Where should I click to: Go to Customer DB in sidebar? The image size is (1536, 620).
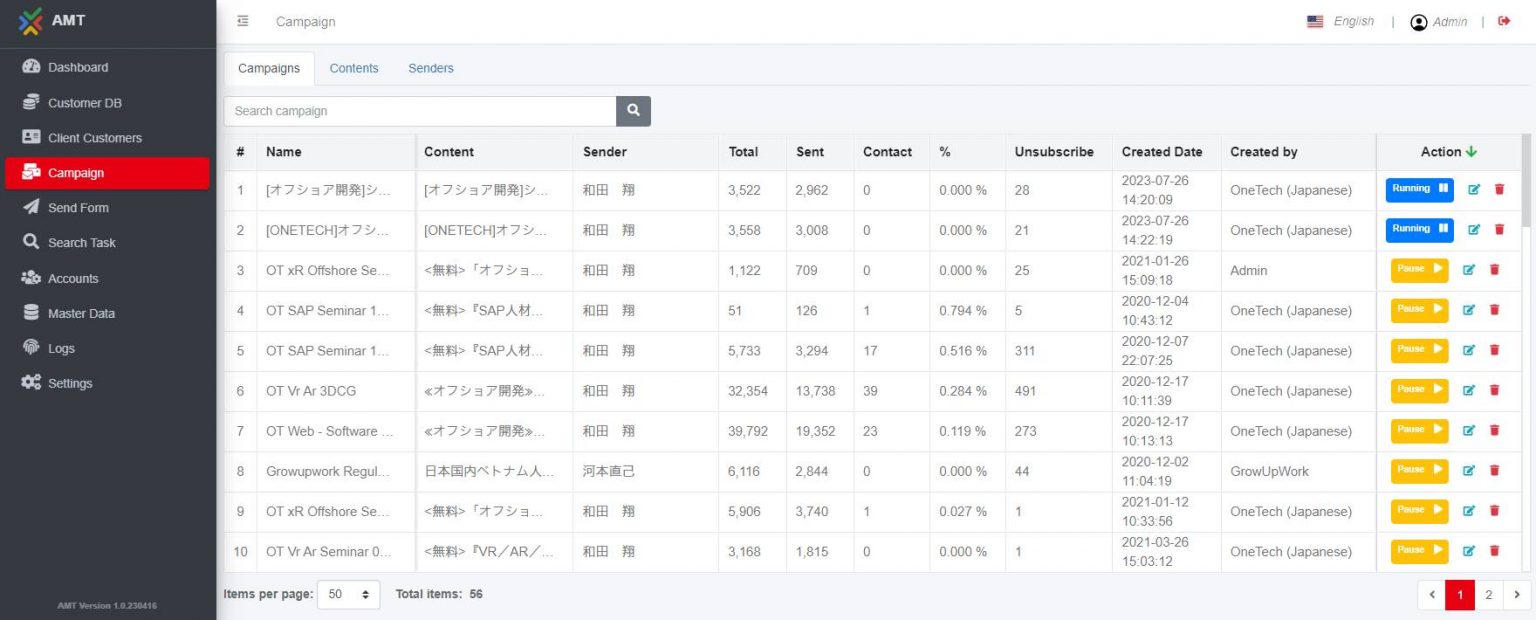[108, 103]
